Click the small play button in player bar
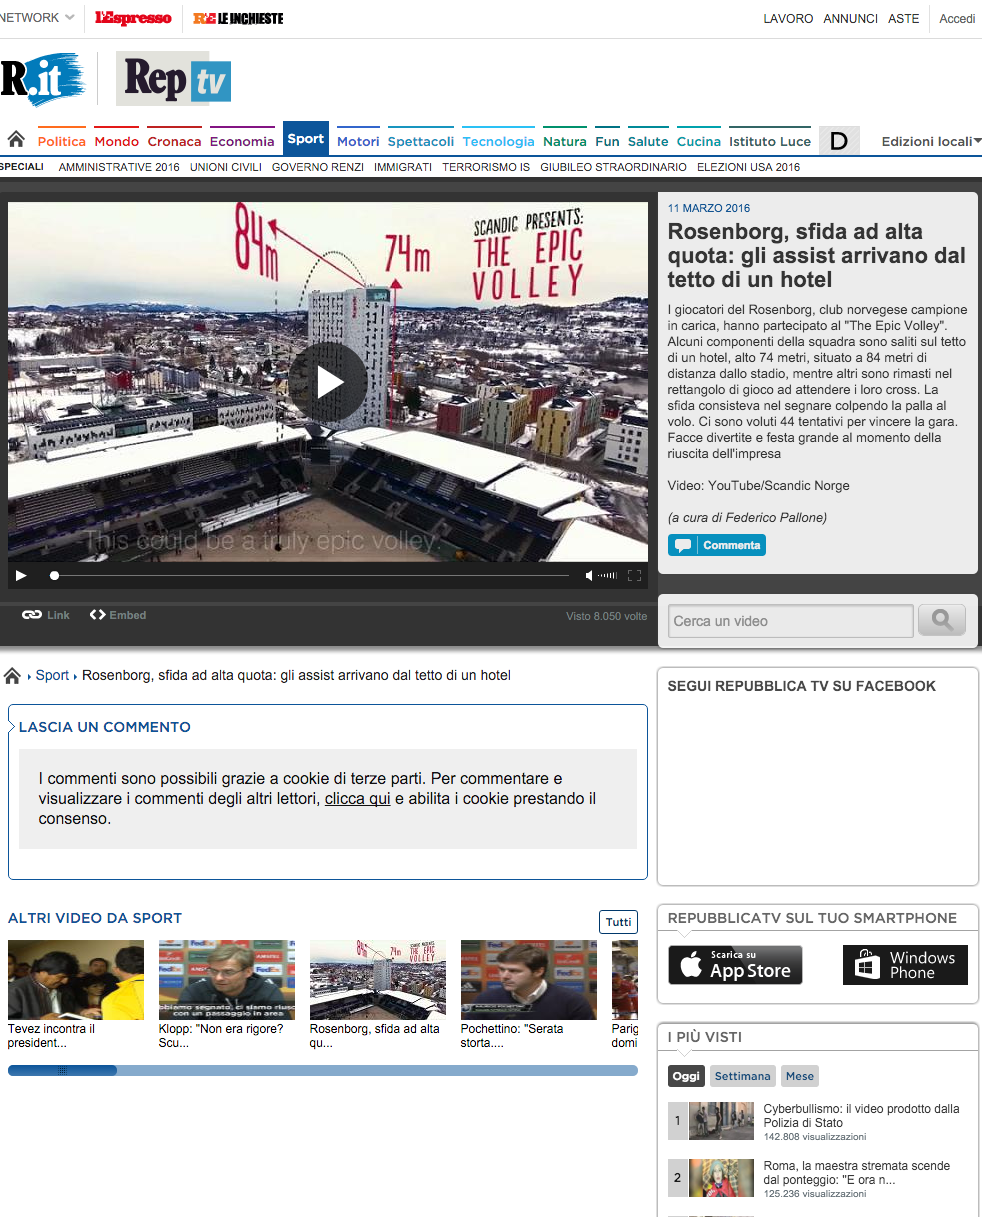The height and width of the screenshot is (1217, 982). [x=21, y=575]
